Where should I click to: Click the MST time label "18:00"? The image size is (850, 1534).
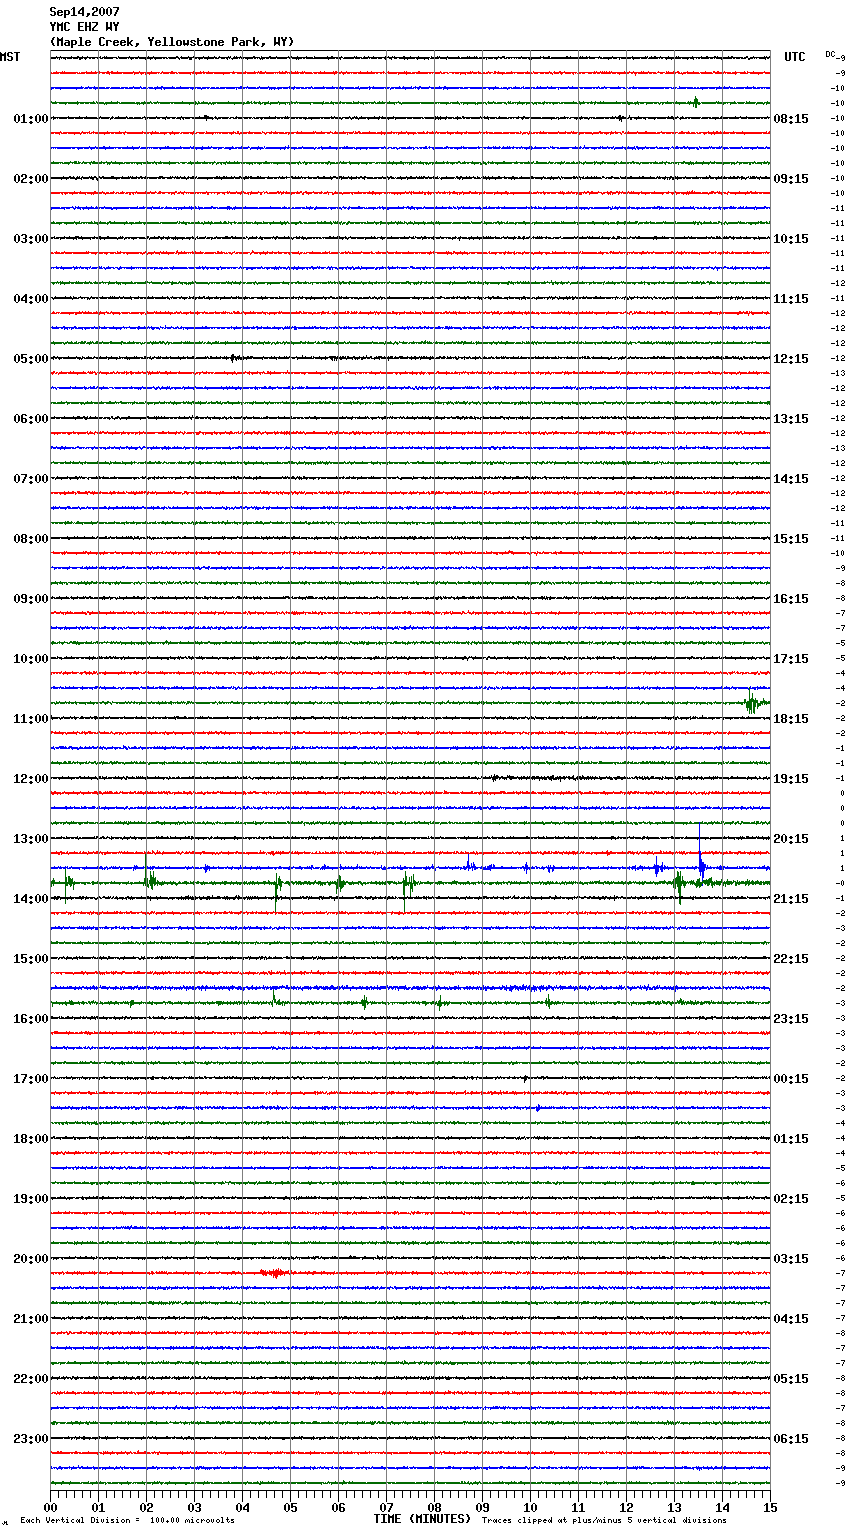click(x=31, y=1139)
